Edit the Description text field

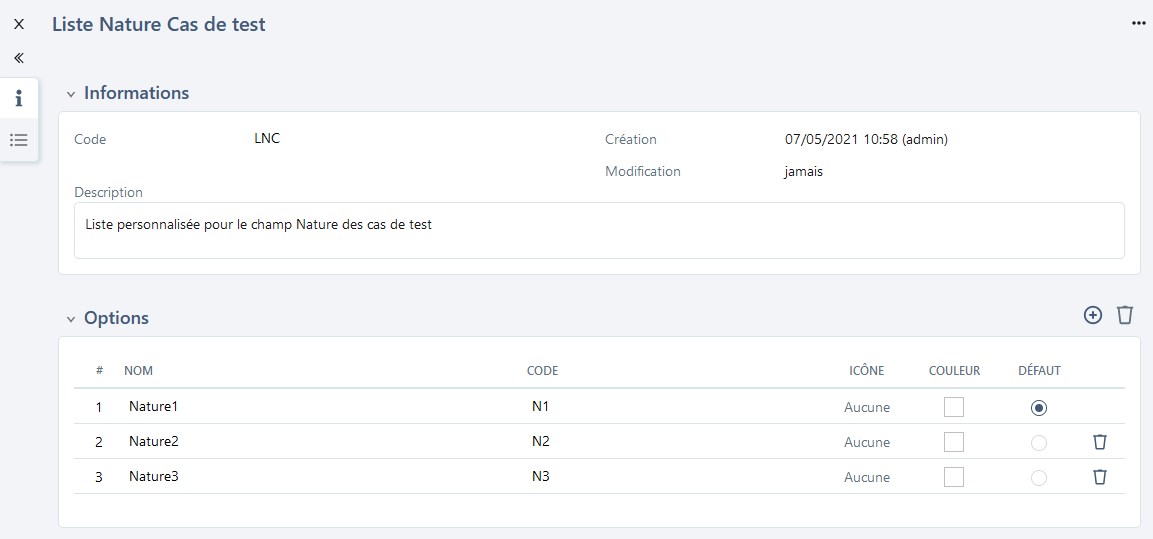[x=599, y=230]
